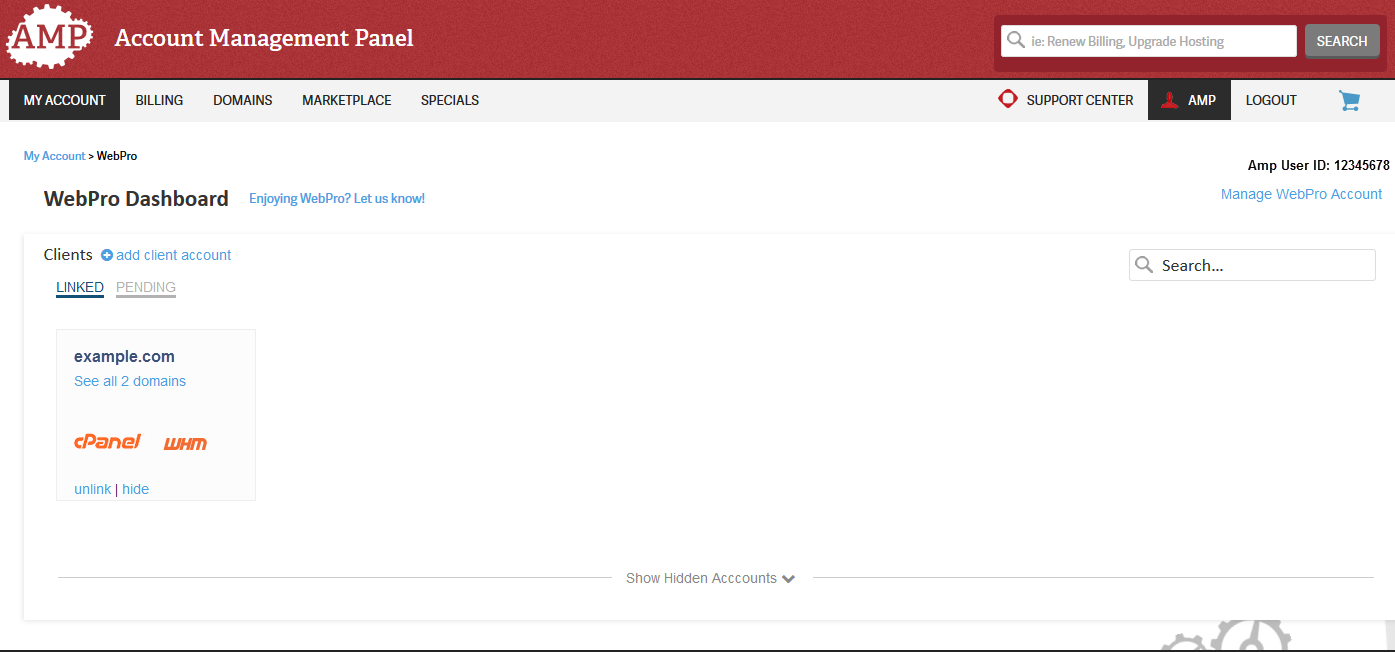Focus the header search field

(x=1149, y=41)
